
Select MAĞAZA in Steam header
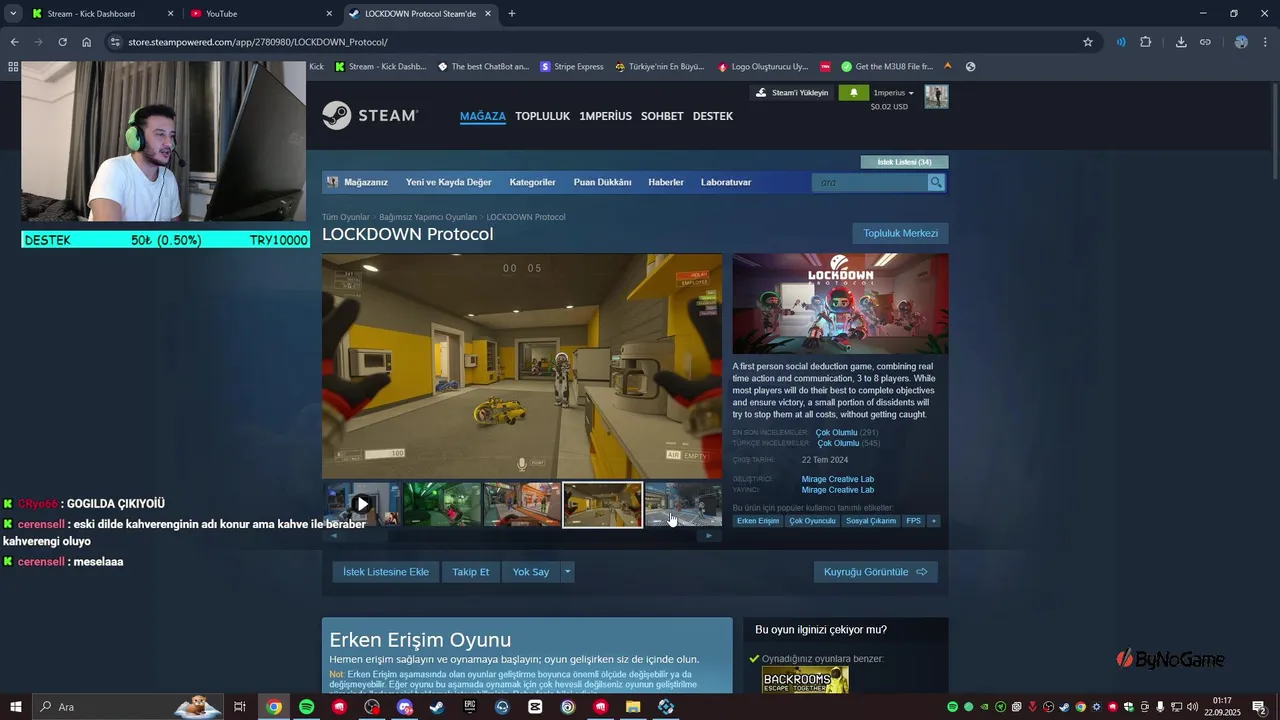483,116
